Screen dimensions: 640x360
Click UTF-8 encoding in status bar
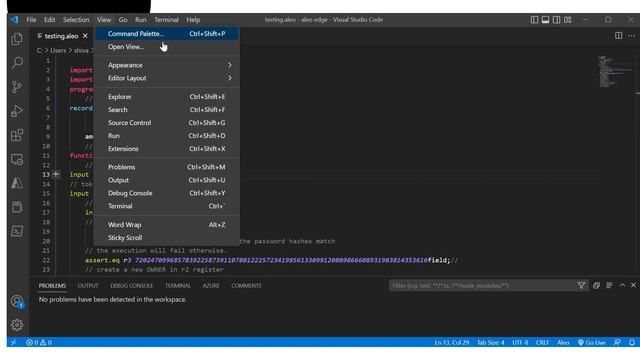pyautogui.click(x=520, y=342)
